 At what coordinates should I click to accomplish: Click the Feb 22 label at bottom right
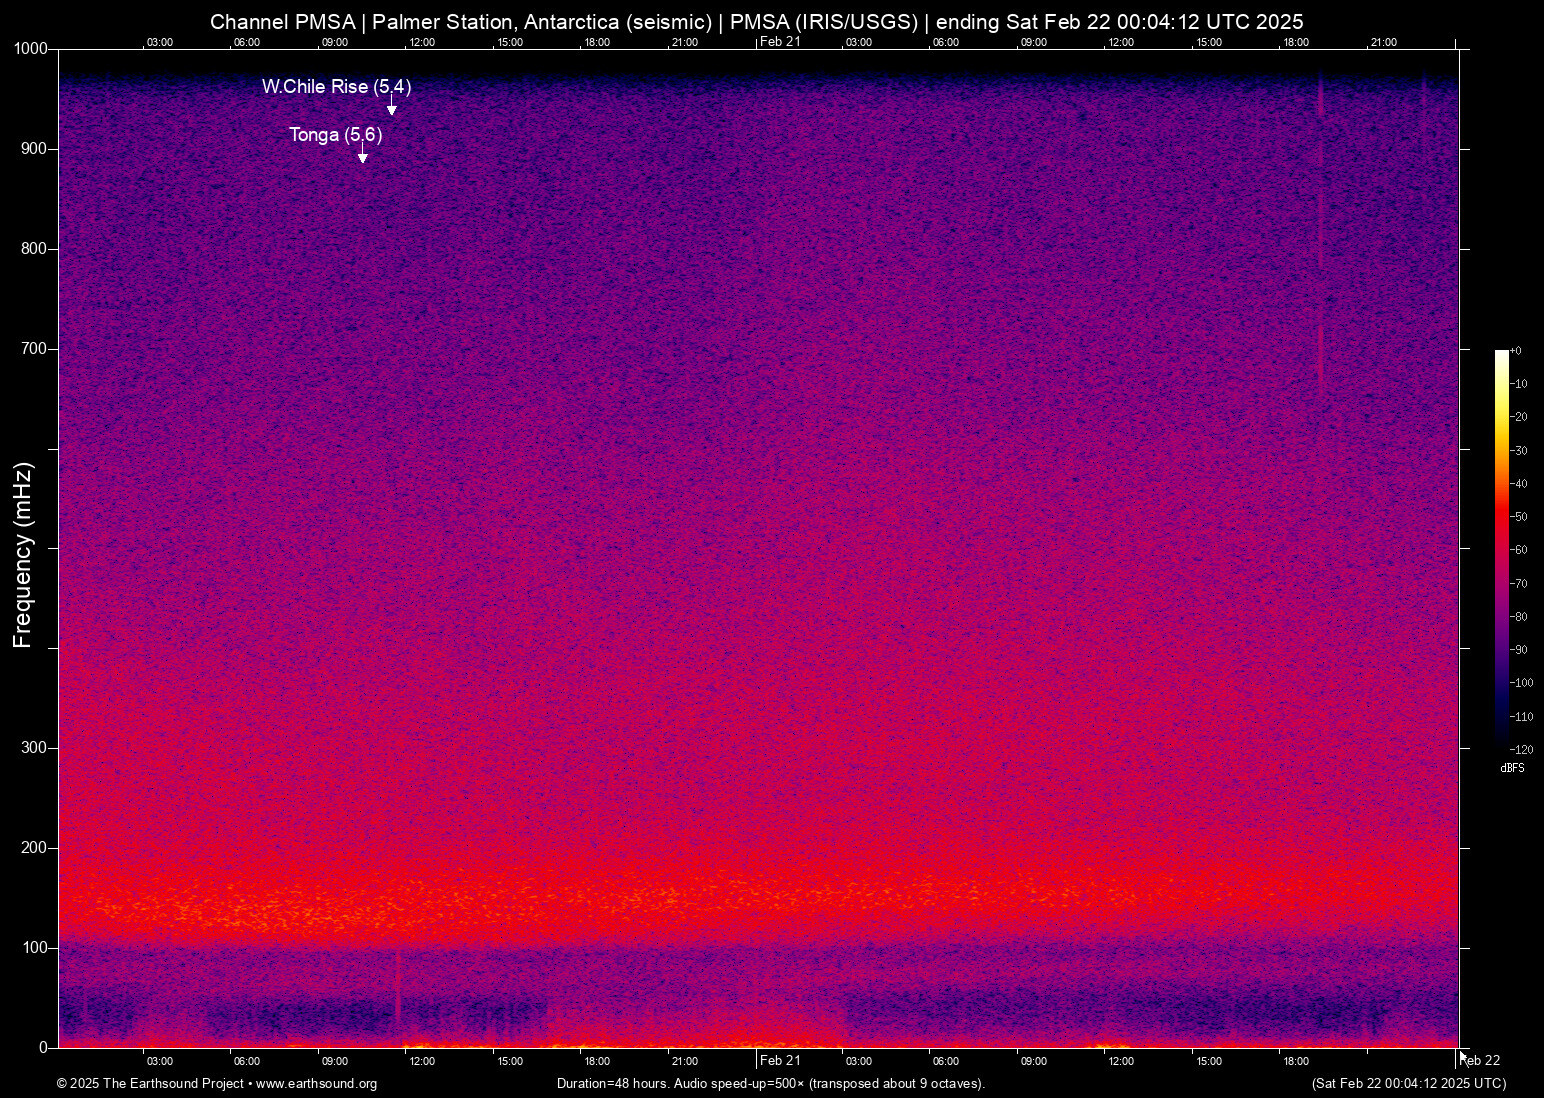coord(1482,1060)
